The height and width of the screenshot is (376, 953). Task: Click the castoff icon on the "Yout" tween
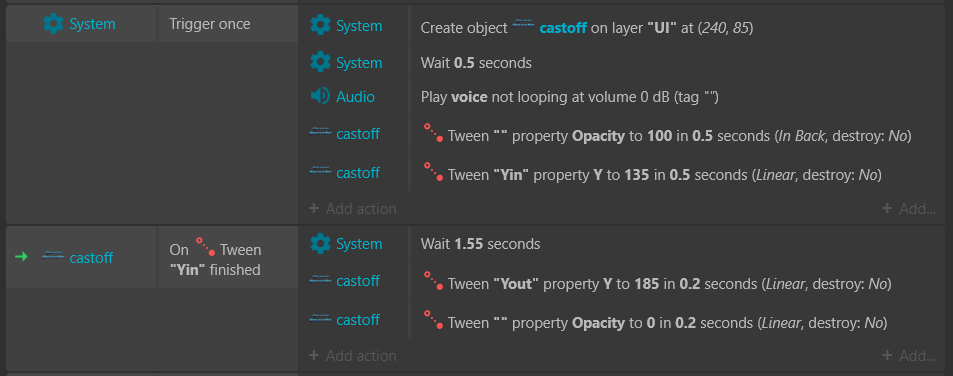320,280
